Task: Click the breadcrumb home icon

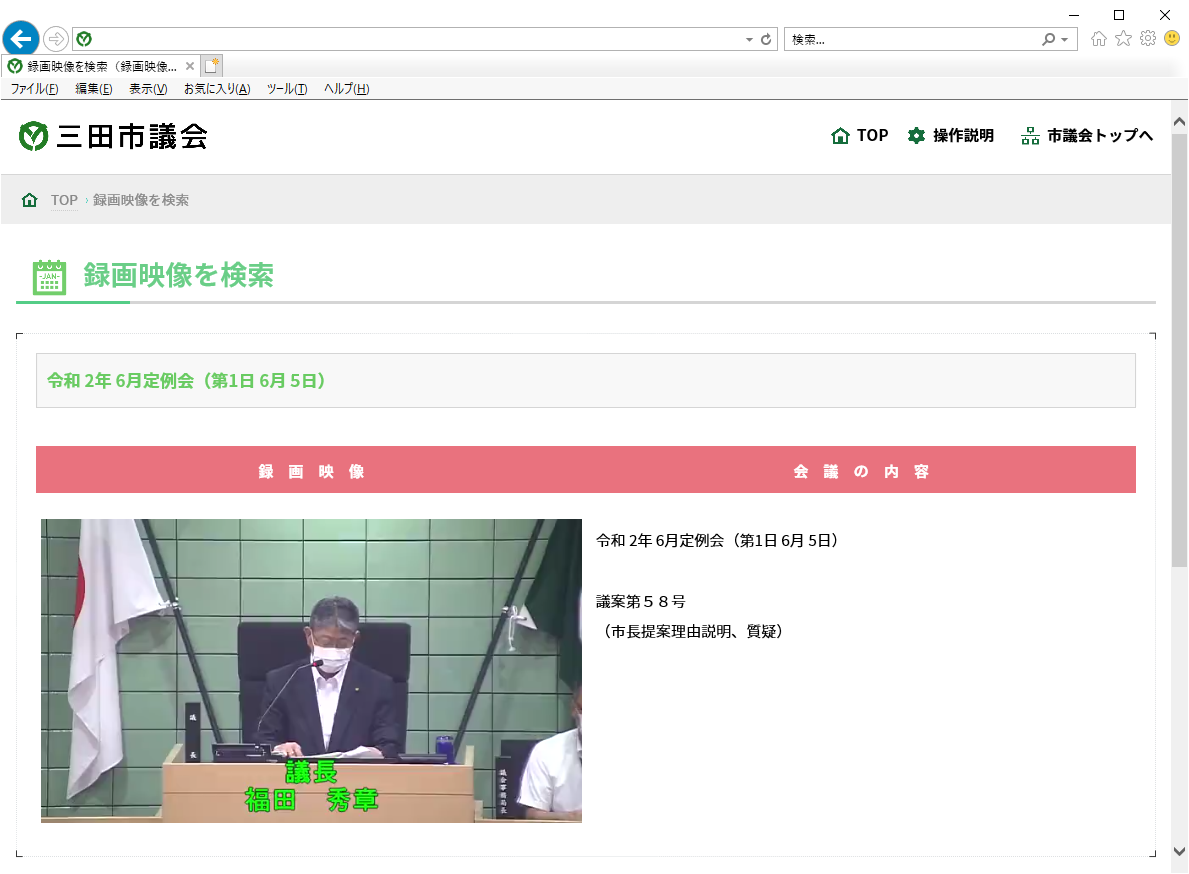Action: click(x=30, y=200)
